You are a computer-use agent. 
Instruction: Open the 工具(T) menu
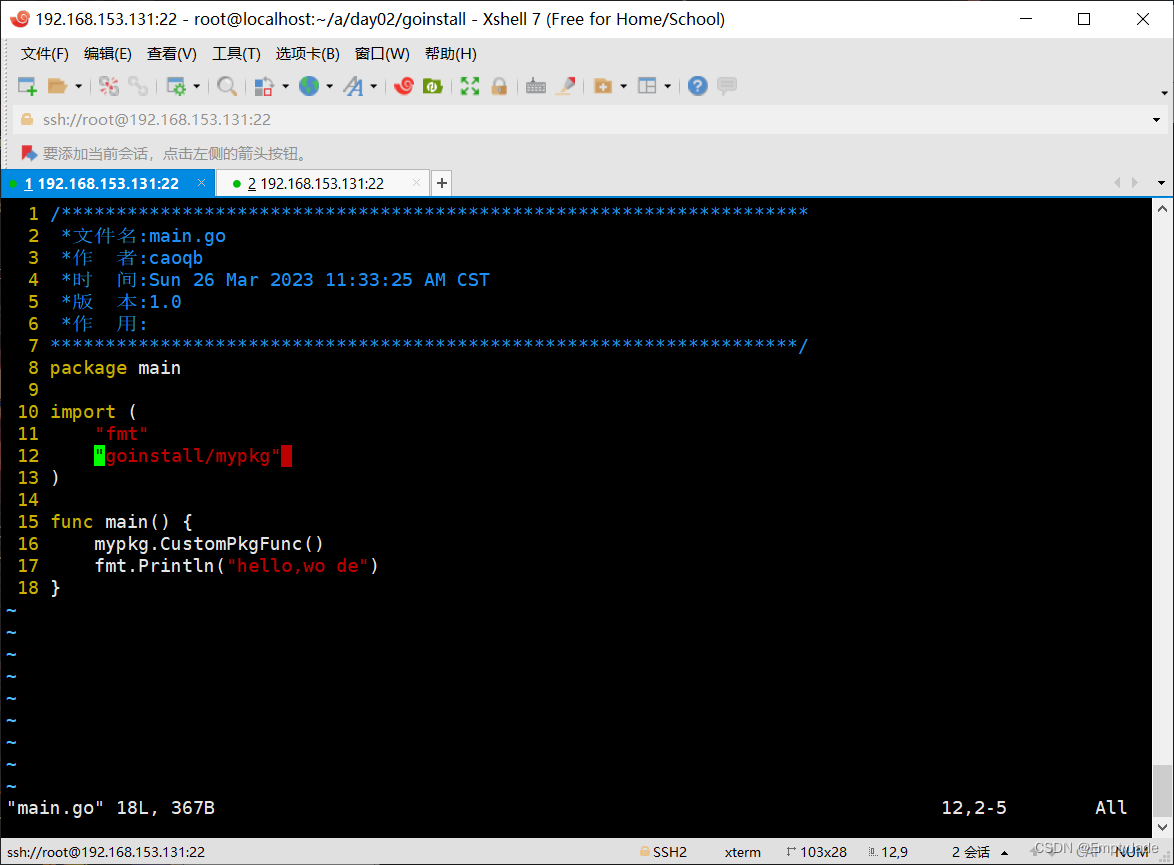coord(237,54)
